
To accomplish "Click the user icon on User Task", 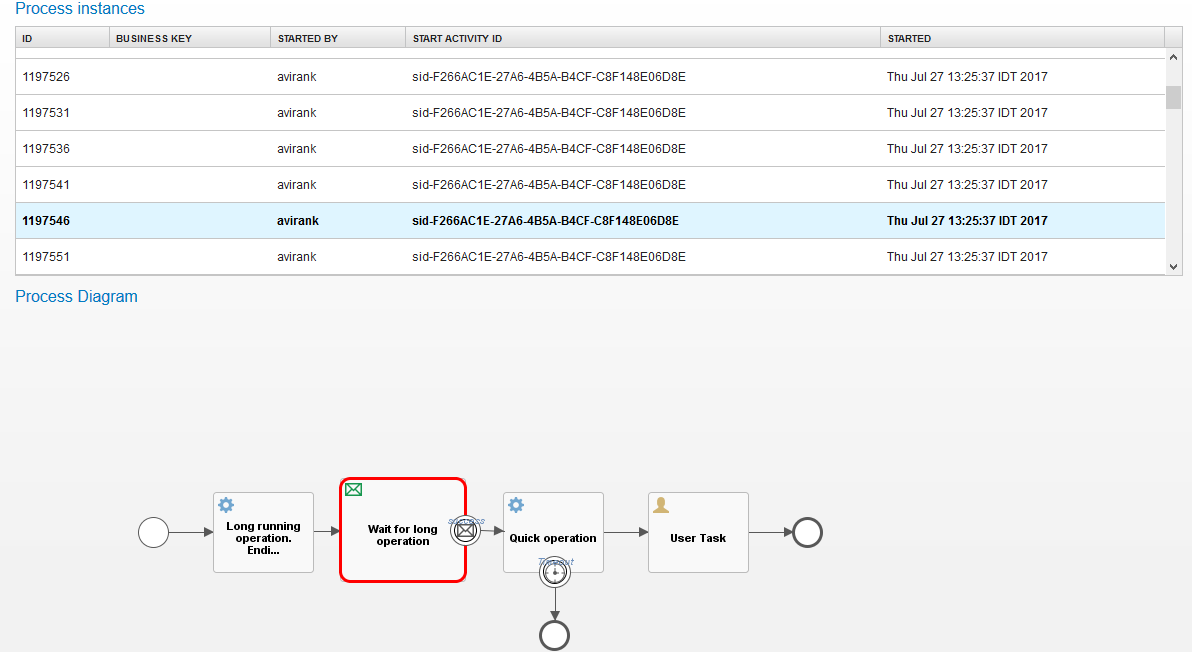I will pyautogui.click(x=661, y=505).
